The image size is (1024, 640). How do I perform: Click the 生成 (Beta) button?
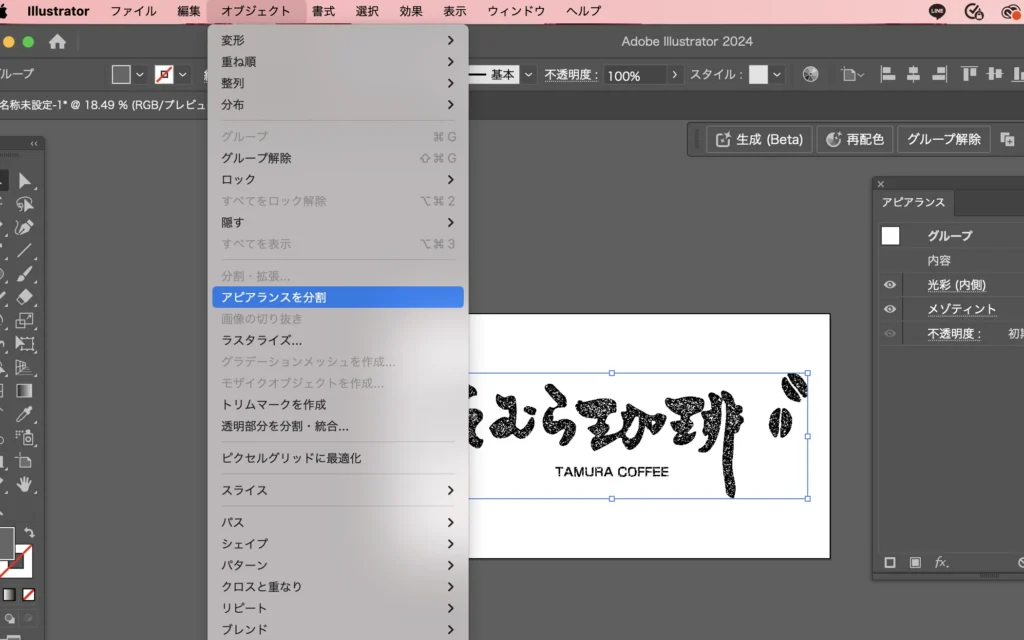(759, 139)
